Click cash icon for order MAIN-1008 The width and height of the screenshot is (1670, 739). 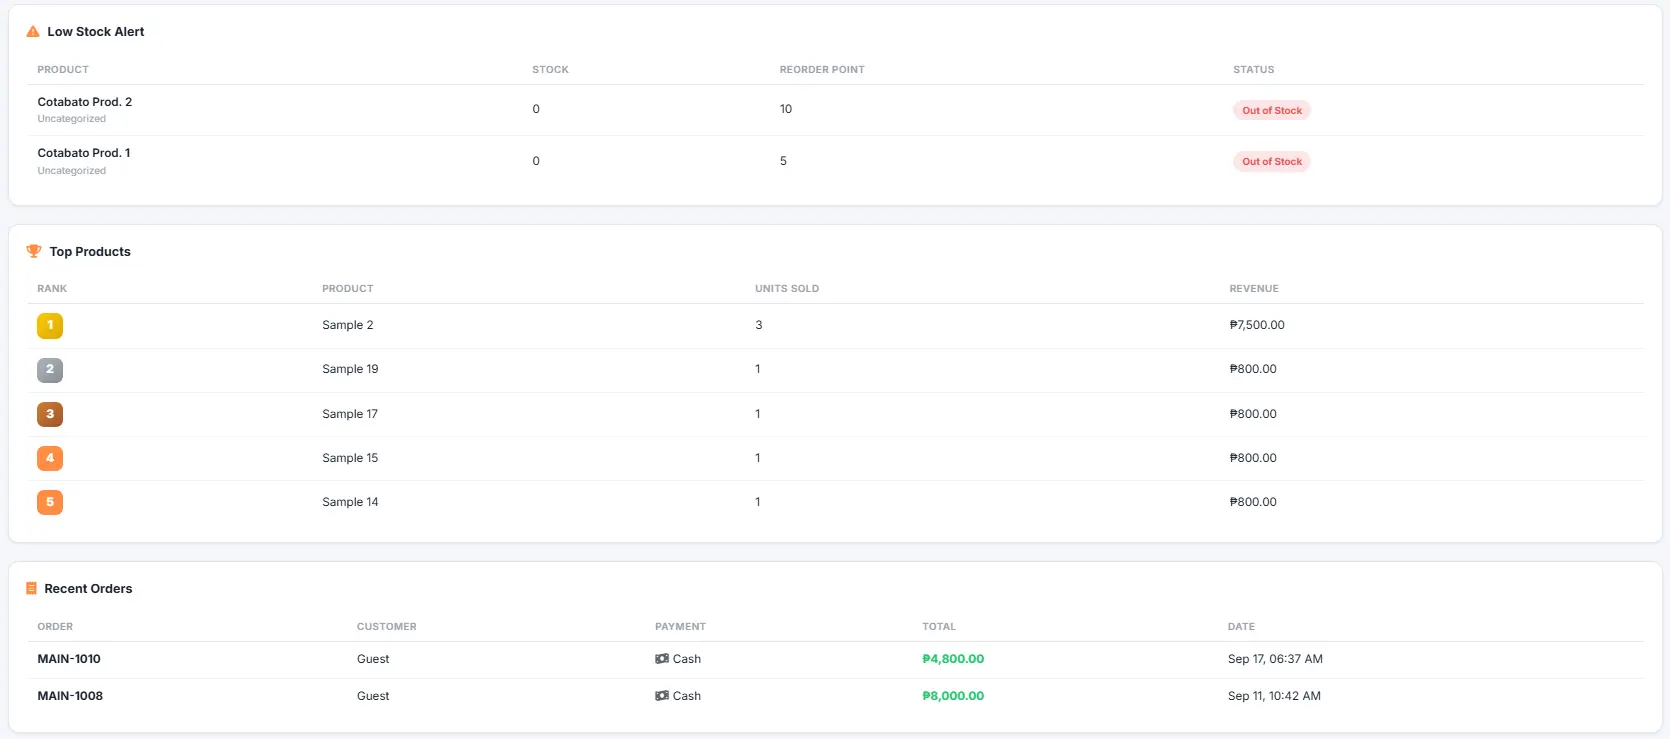click(x=662, y=696)
